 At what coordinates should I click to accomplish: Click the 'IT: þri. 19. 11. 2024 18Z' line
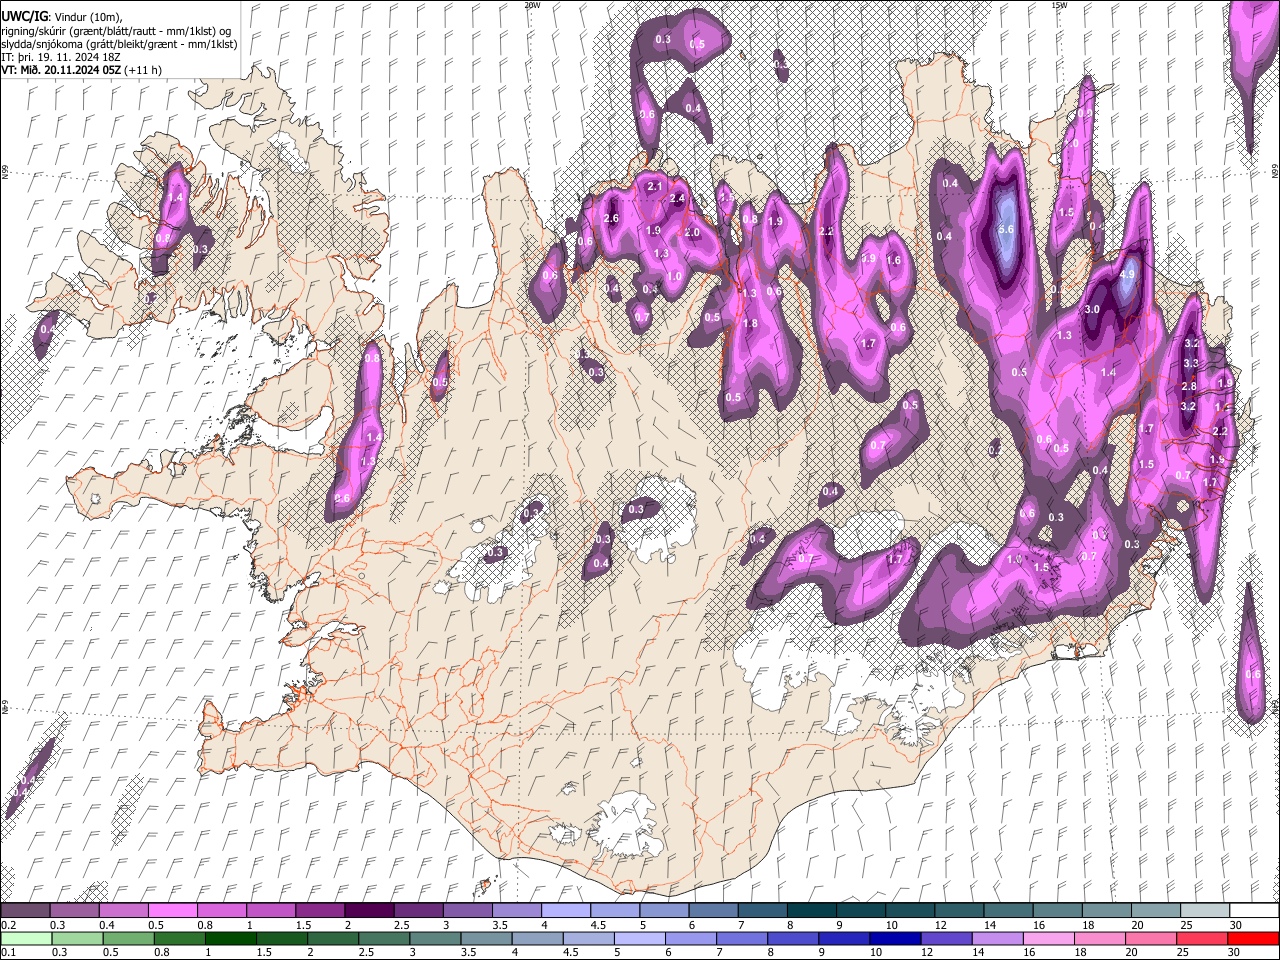(x=61, y=57)
